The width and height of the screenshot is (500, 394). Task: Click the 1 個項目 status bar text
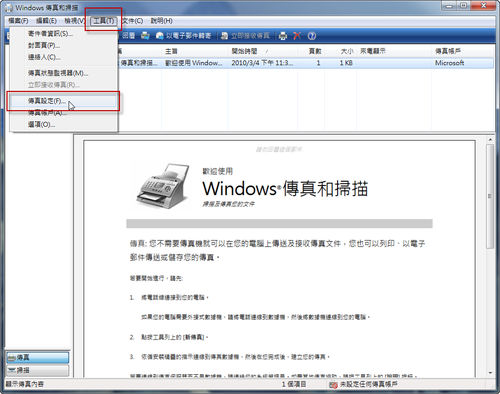294,384
